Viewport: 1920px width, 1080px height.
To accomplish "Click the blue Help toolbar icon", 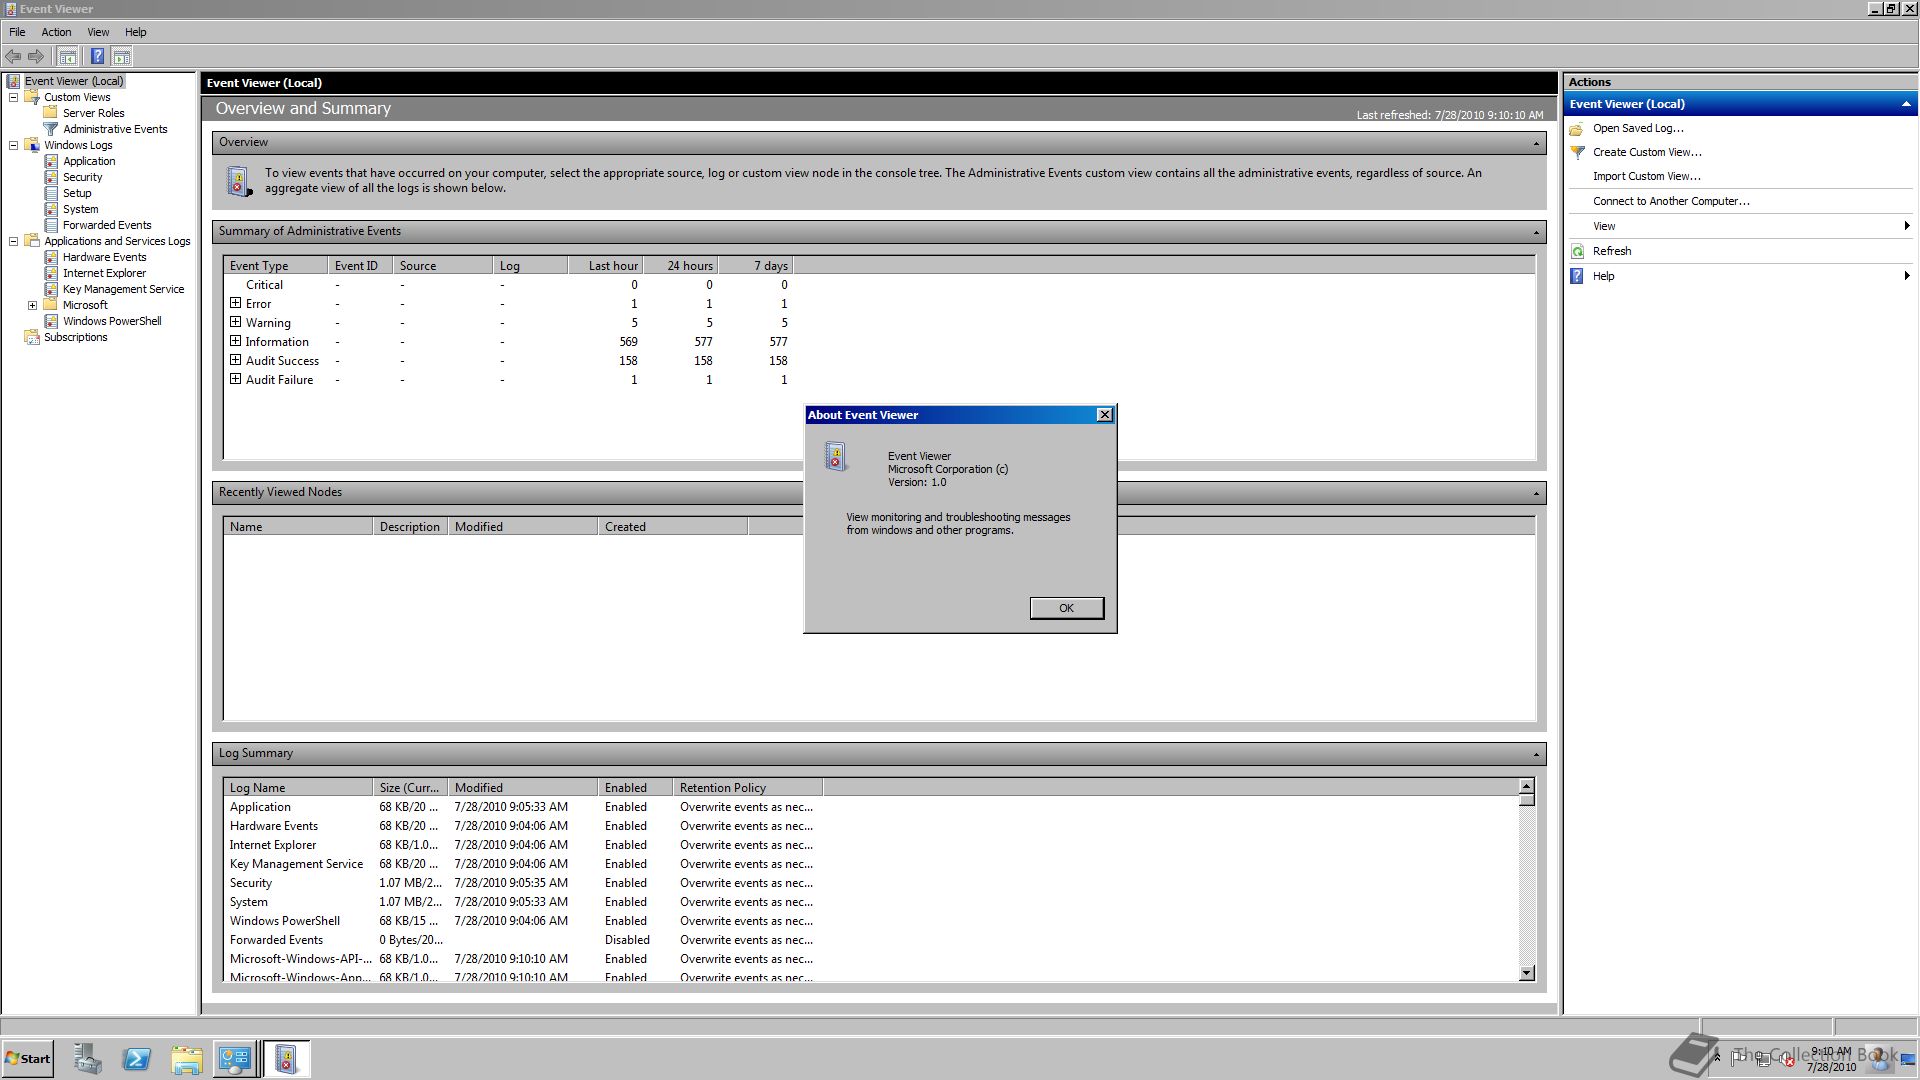I will 97,57.
